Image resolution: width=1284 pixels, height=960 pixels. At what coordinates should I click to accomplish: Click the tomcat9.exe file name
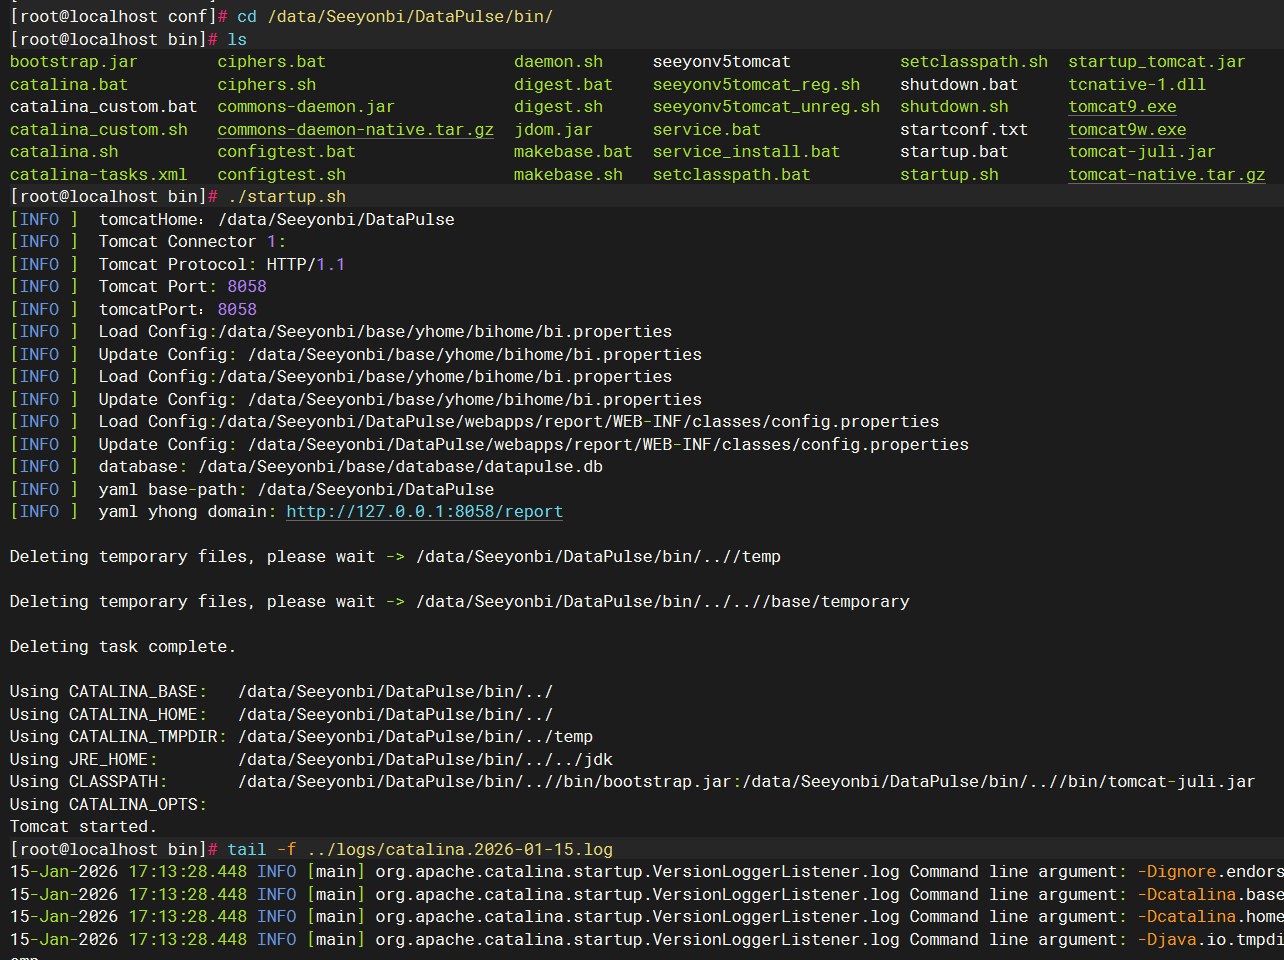click(1122, 107)
